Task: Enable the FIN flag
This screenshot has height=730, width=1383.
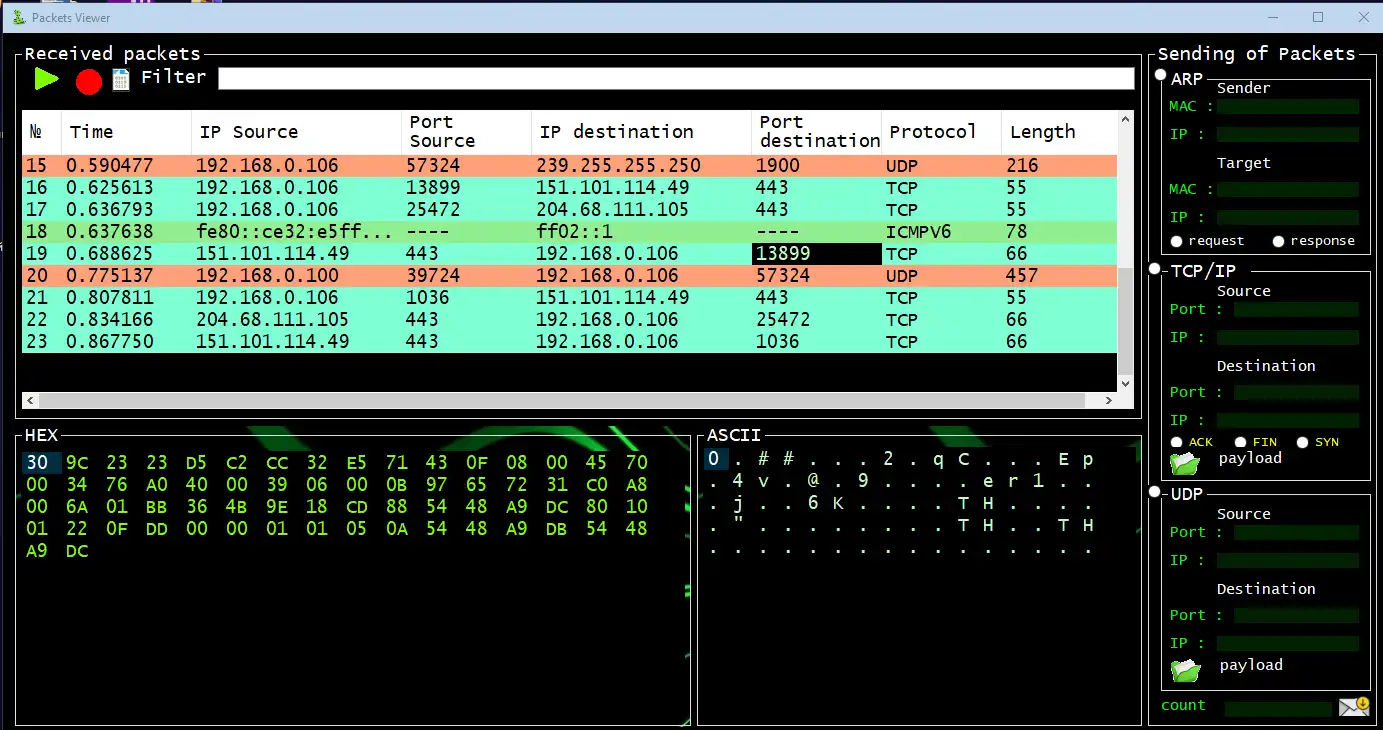Action: click(x=1240, y=442)
